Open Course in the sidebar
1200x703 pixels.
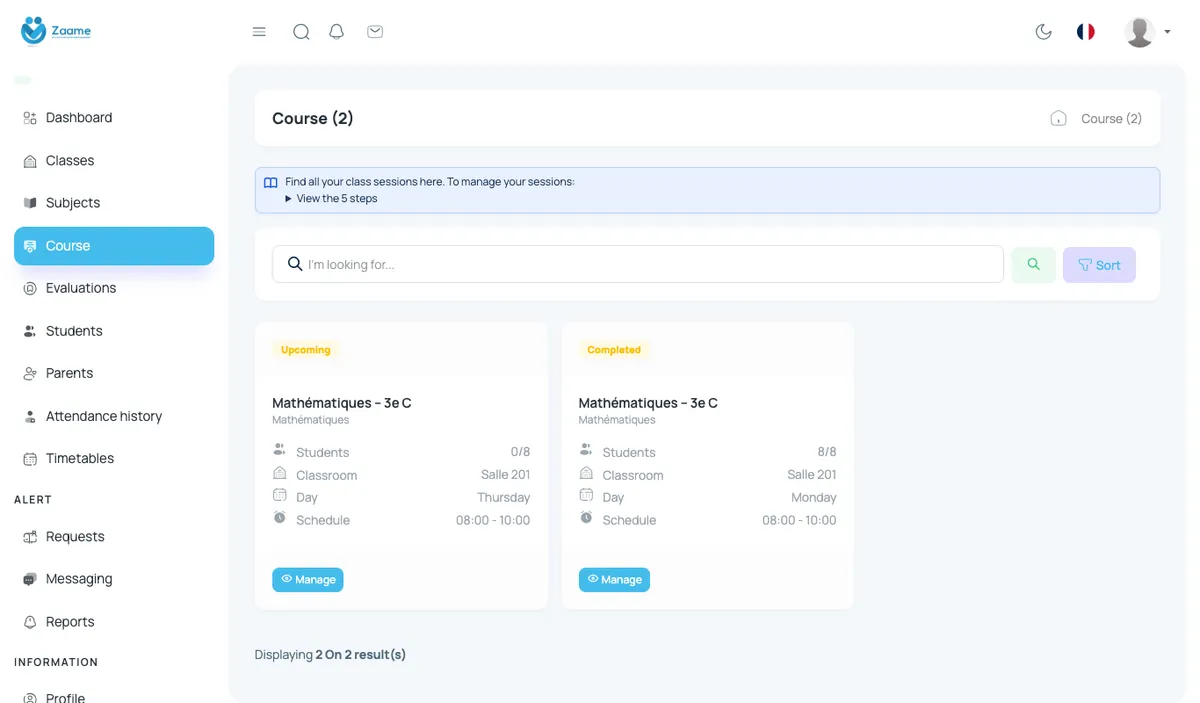[114, 246]
